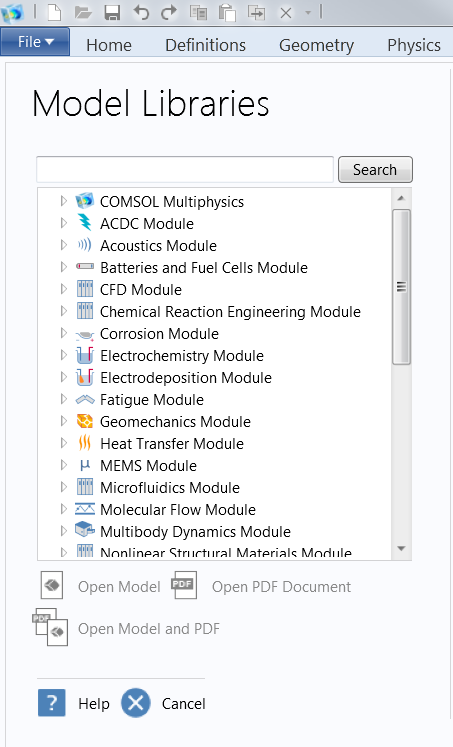This screenshot has width=453, height=747.
Task: Click the COMSOL Multiphysics library icon
Action: coord(85,201)
